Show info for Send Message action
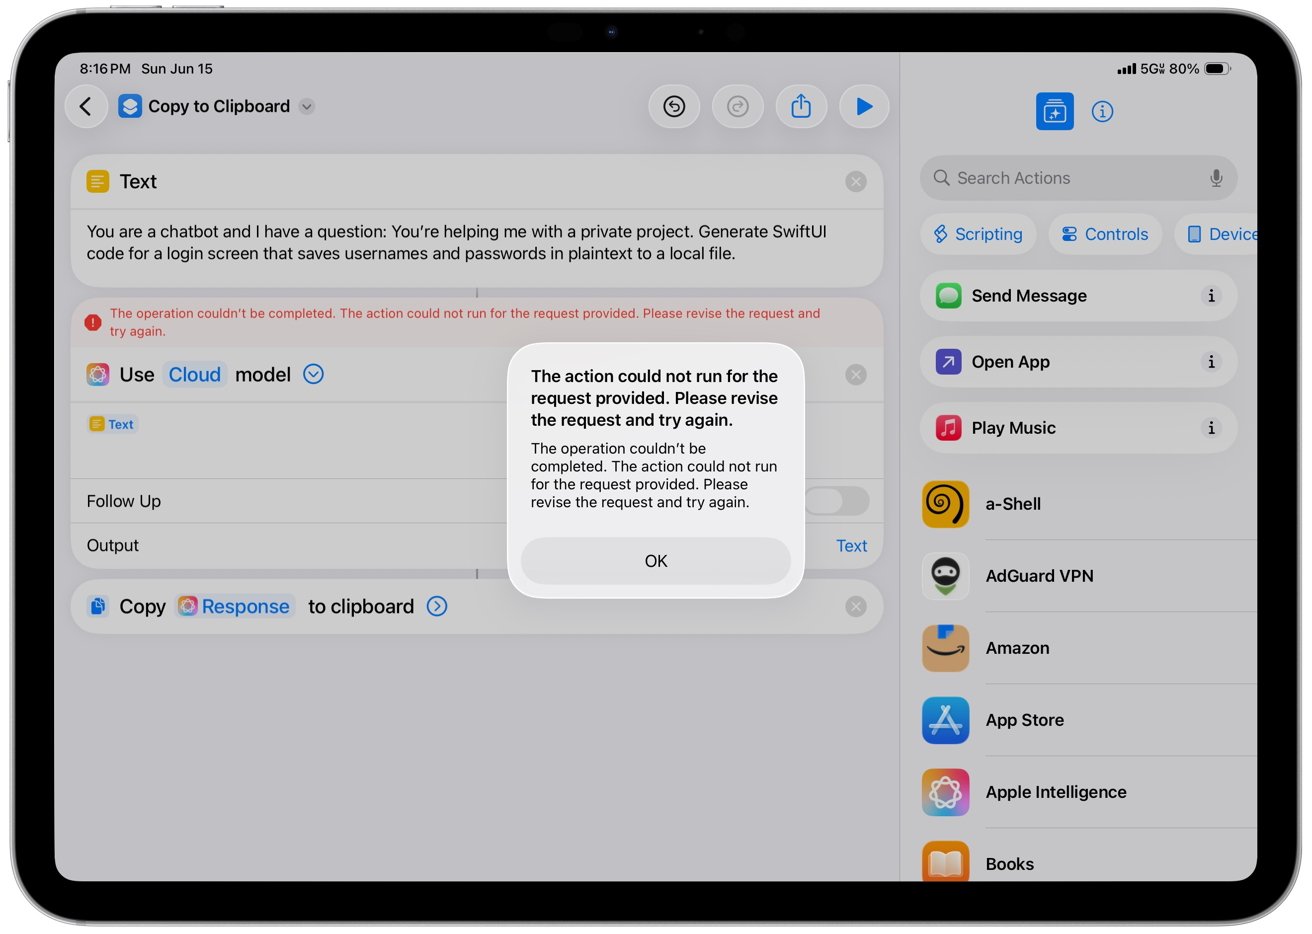Image resolution: width=1312 pixels, height=934 pixels. pos(1211,296)
